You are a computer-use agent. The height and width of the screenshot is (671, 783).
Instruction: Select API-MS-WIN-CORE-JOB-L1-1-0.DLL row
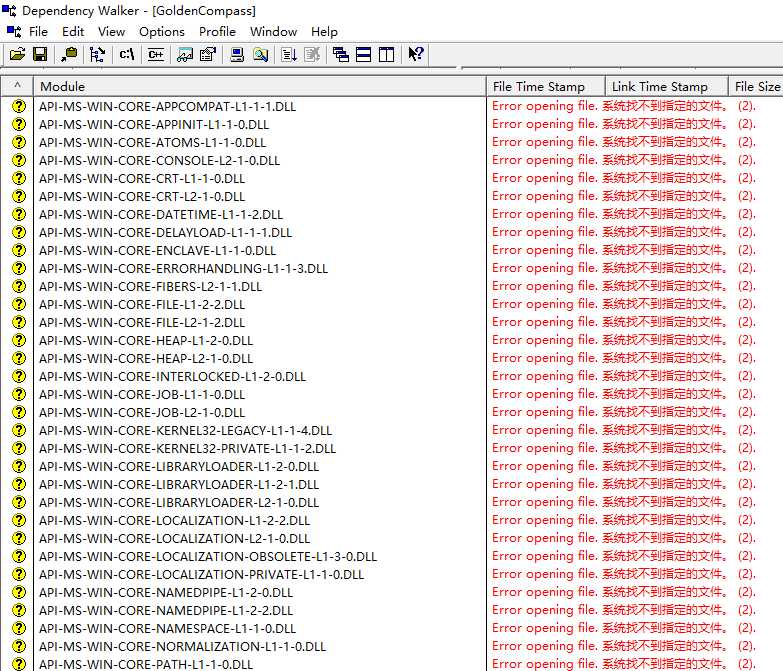coord(392,394)
